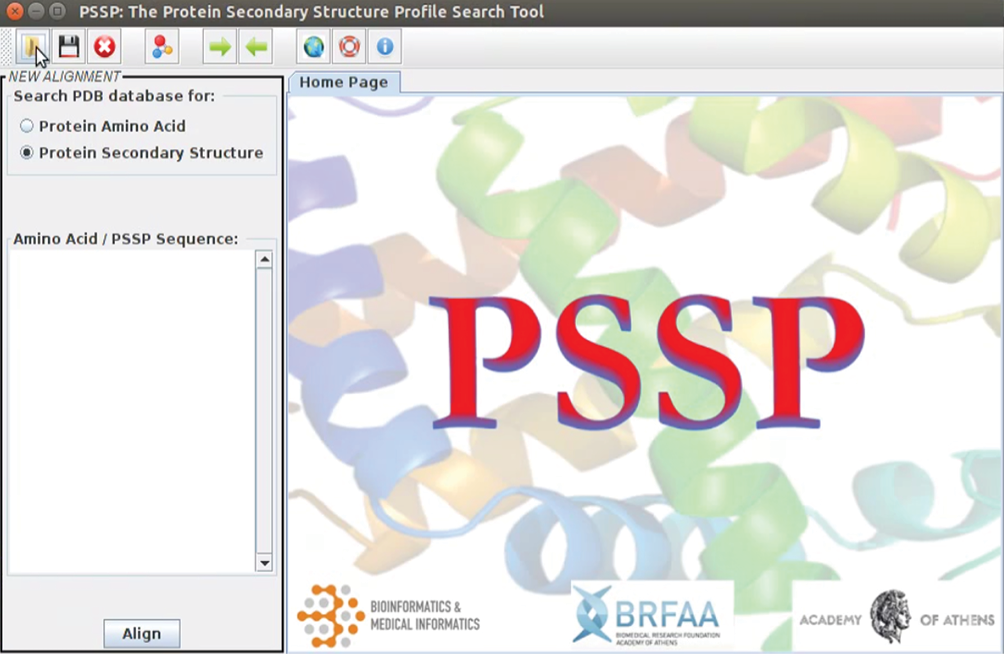Show program info with the blue info icon
Image resolution: width=1004 pixels, height=654 pixels.
tap(383, 46)
